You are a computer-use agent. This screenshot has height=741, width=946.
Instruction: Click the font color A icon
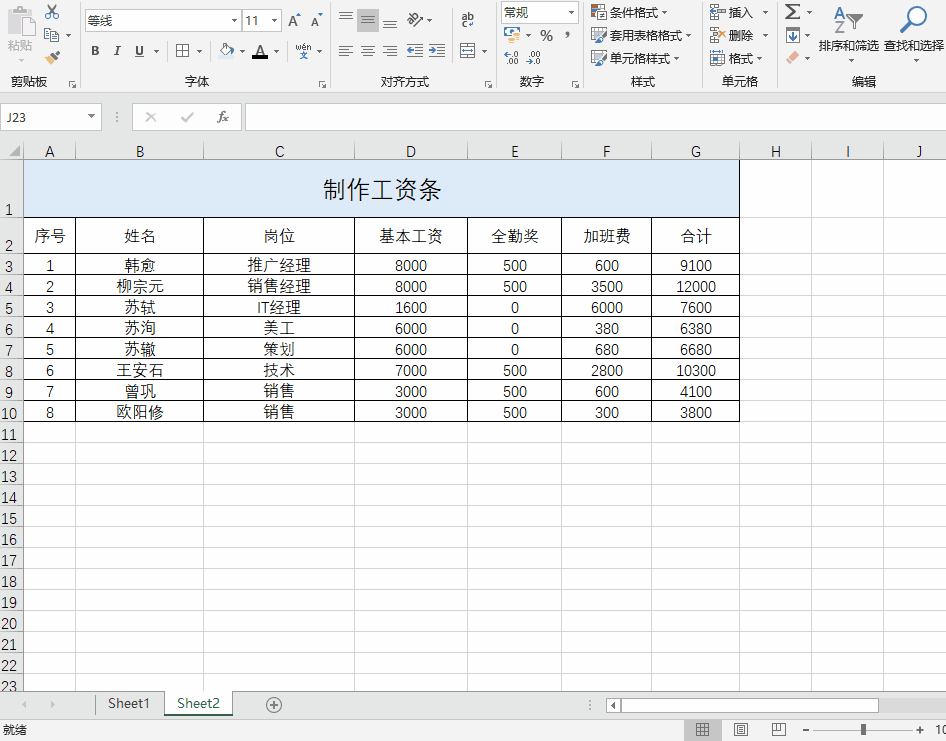(260, 50)
